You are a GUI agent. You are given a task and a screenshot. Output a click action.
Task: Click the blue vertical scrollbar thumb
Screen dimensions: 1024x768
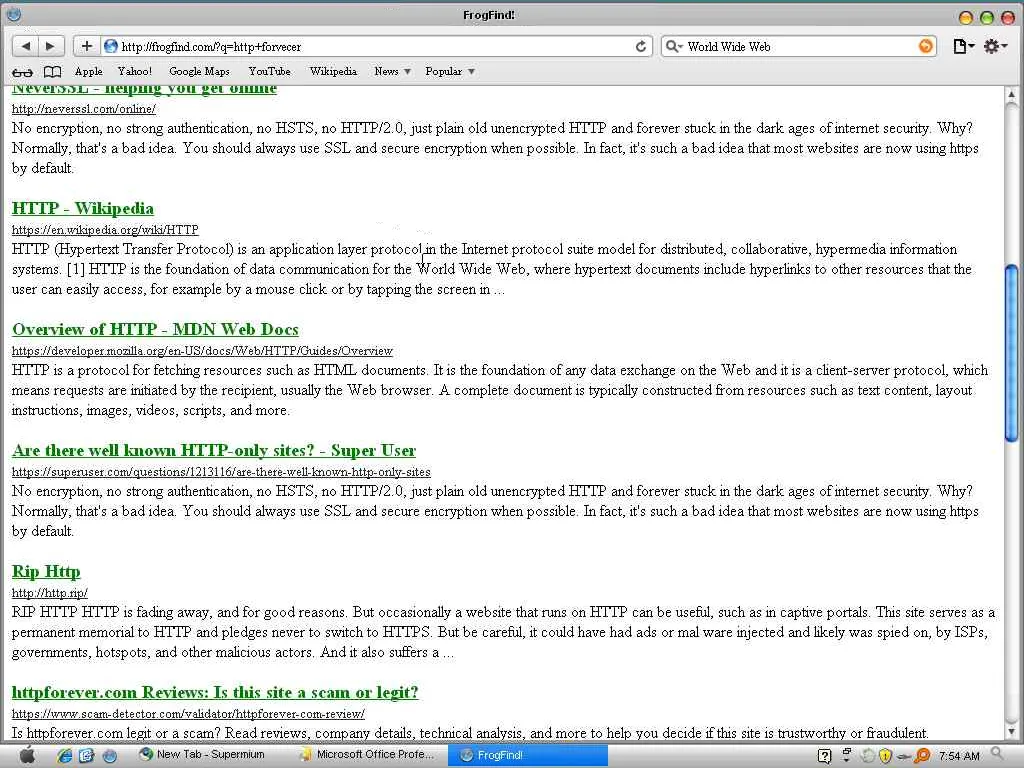click(x=1012, y=353)
